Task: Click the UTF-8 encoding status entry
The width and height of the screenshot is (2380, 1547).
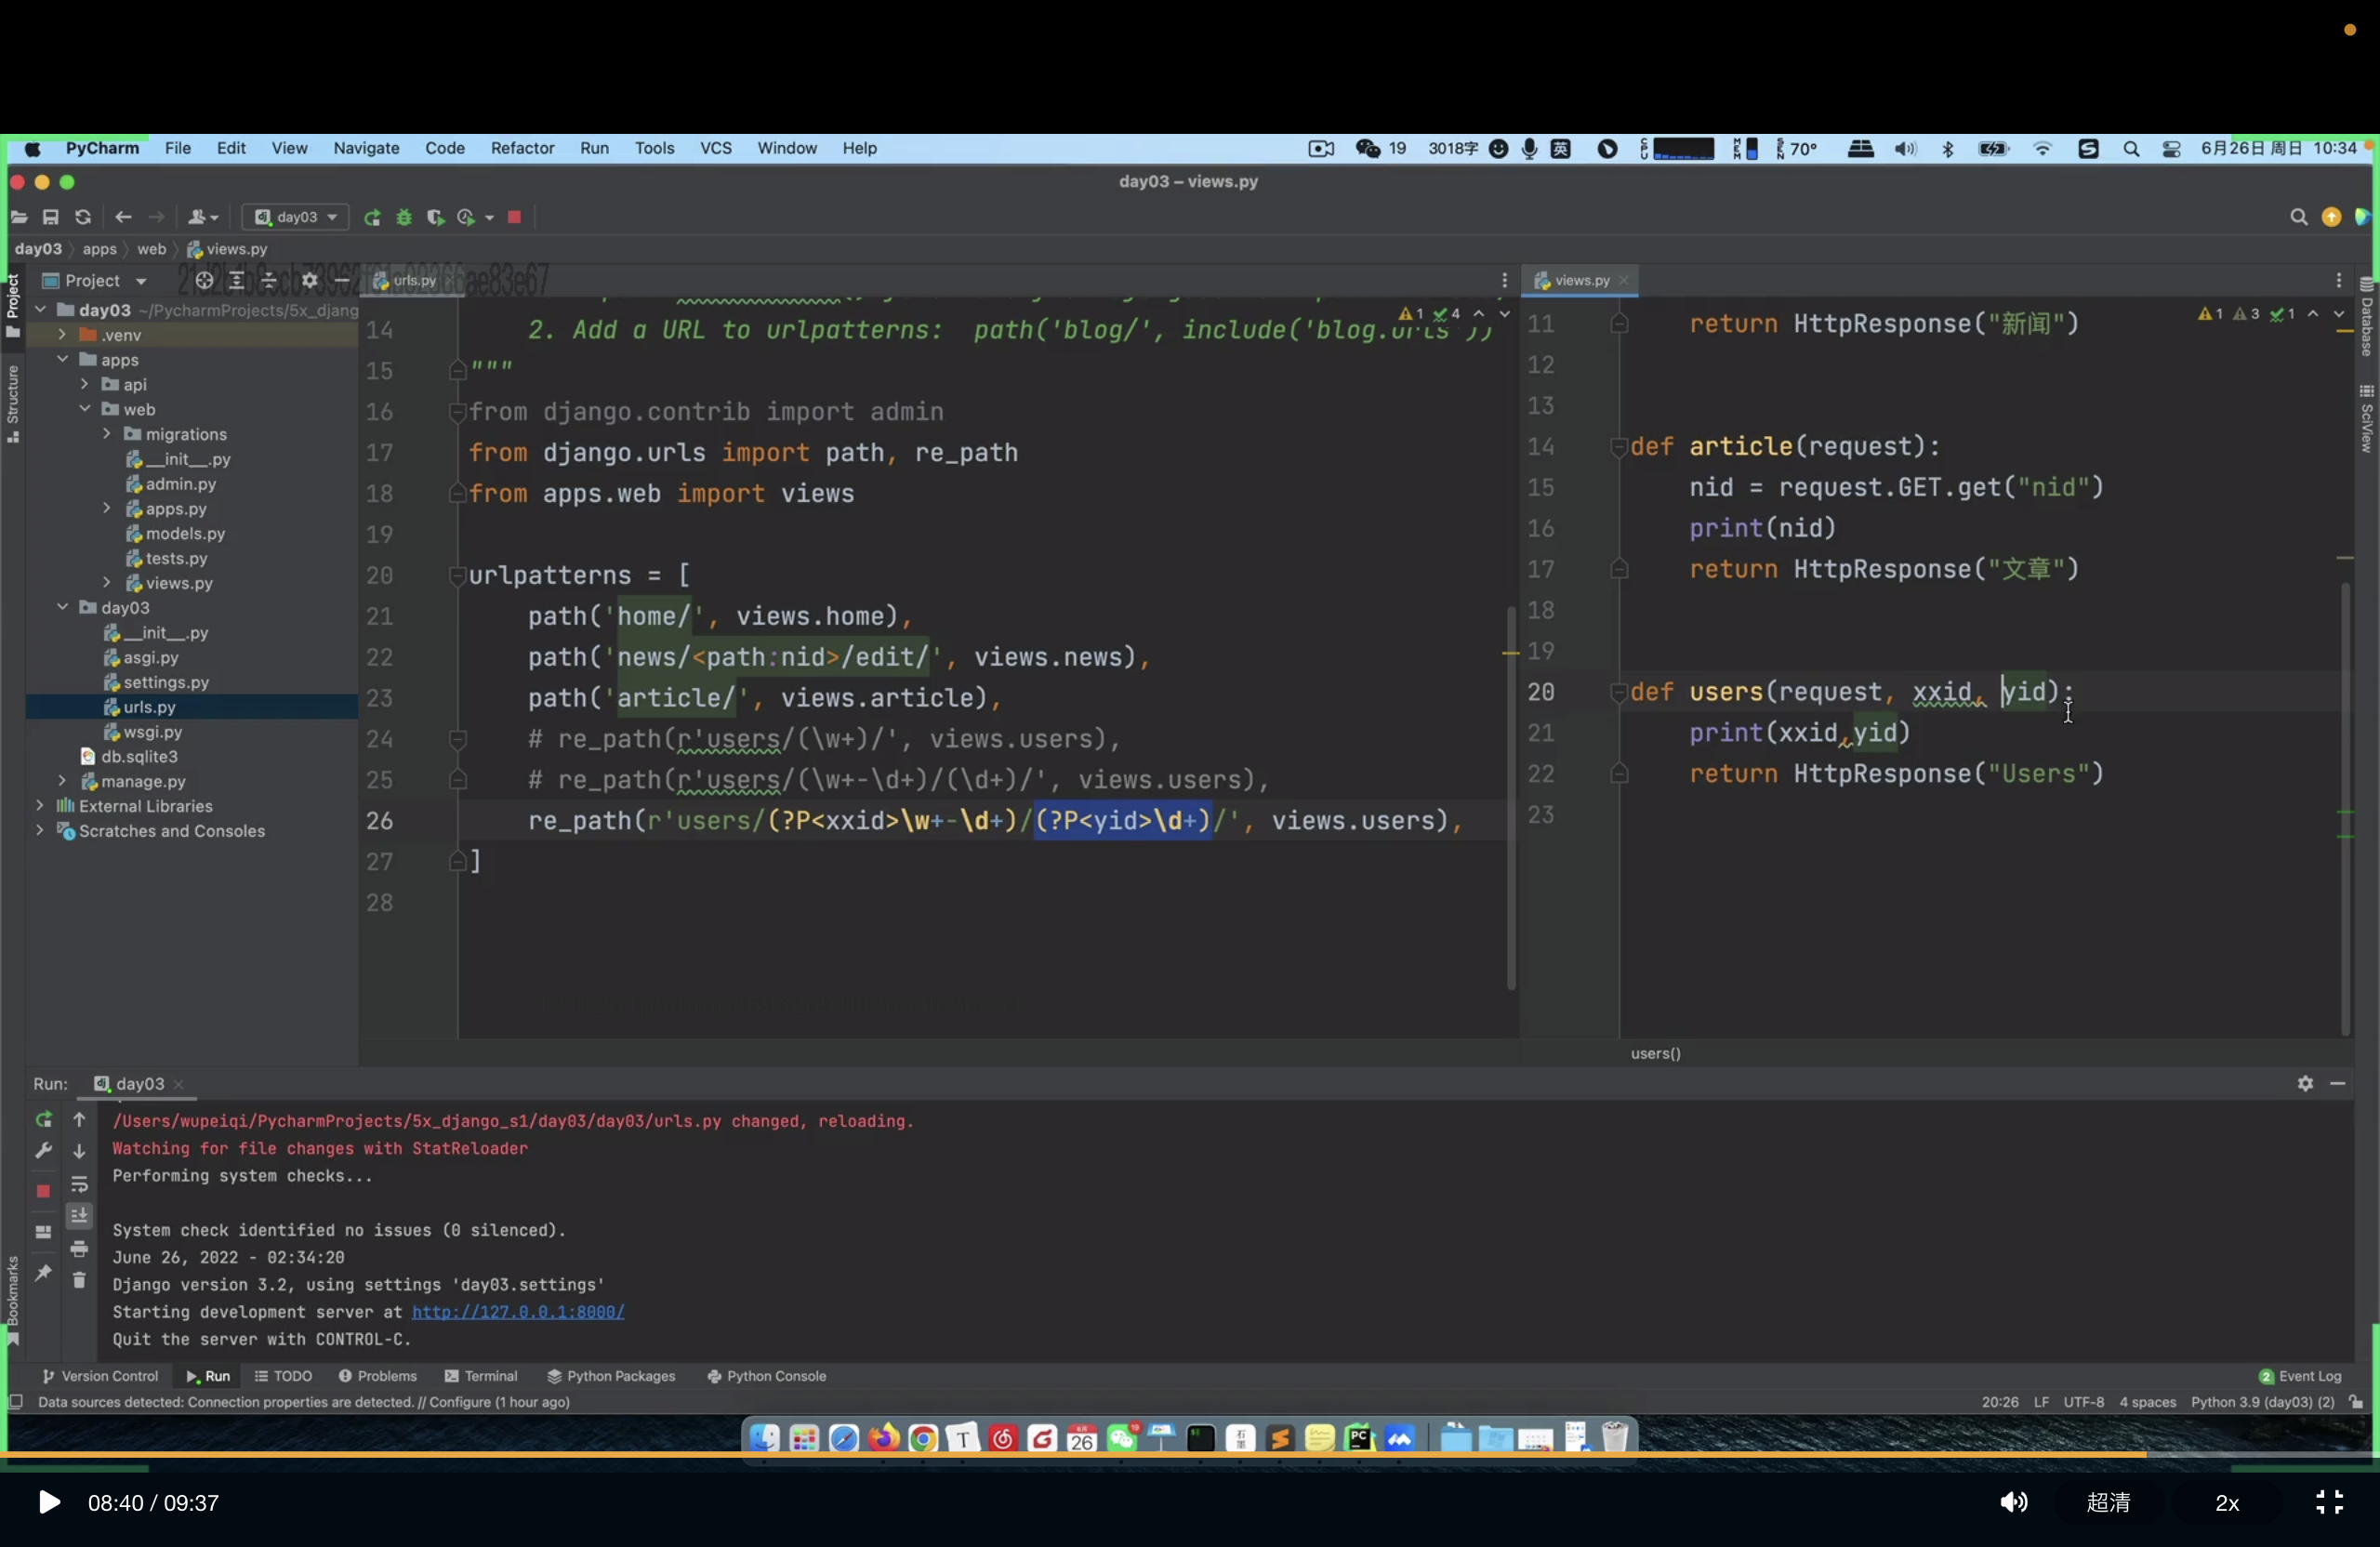Action: (x=2083, y=1402)
